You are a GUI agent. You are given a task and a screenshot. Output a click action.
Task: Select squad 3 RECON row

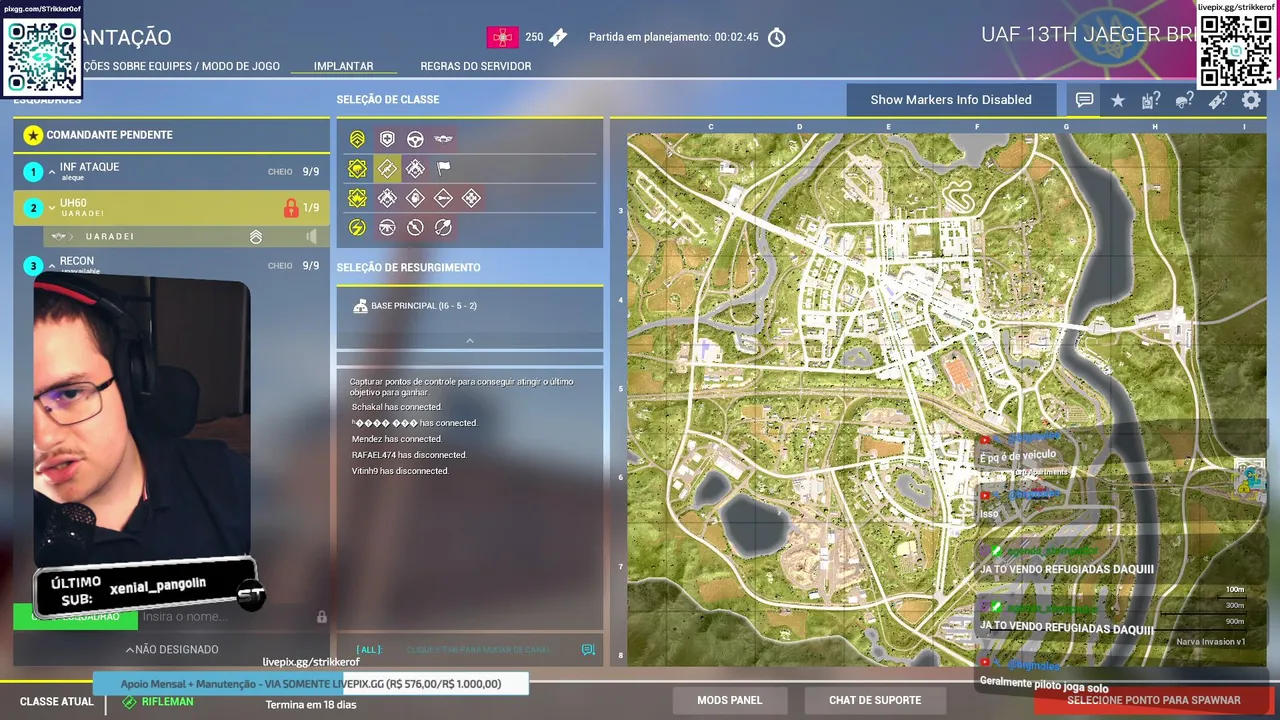(171, 266)
